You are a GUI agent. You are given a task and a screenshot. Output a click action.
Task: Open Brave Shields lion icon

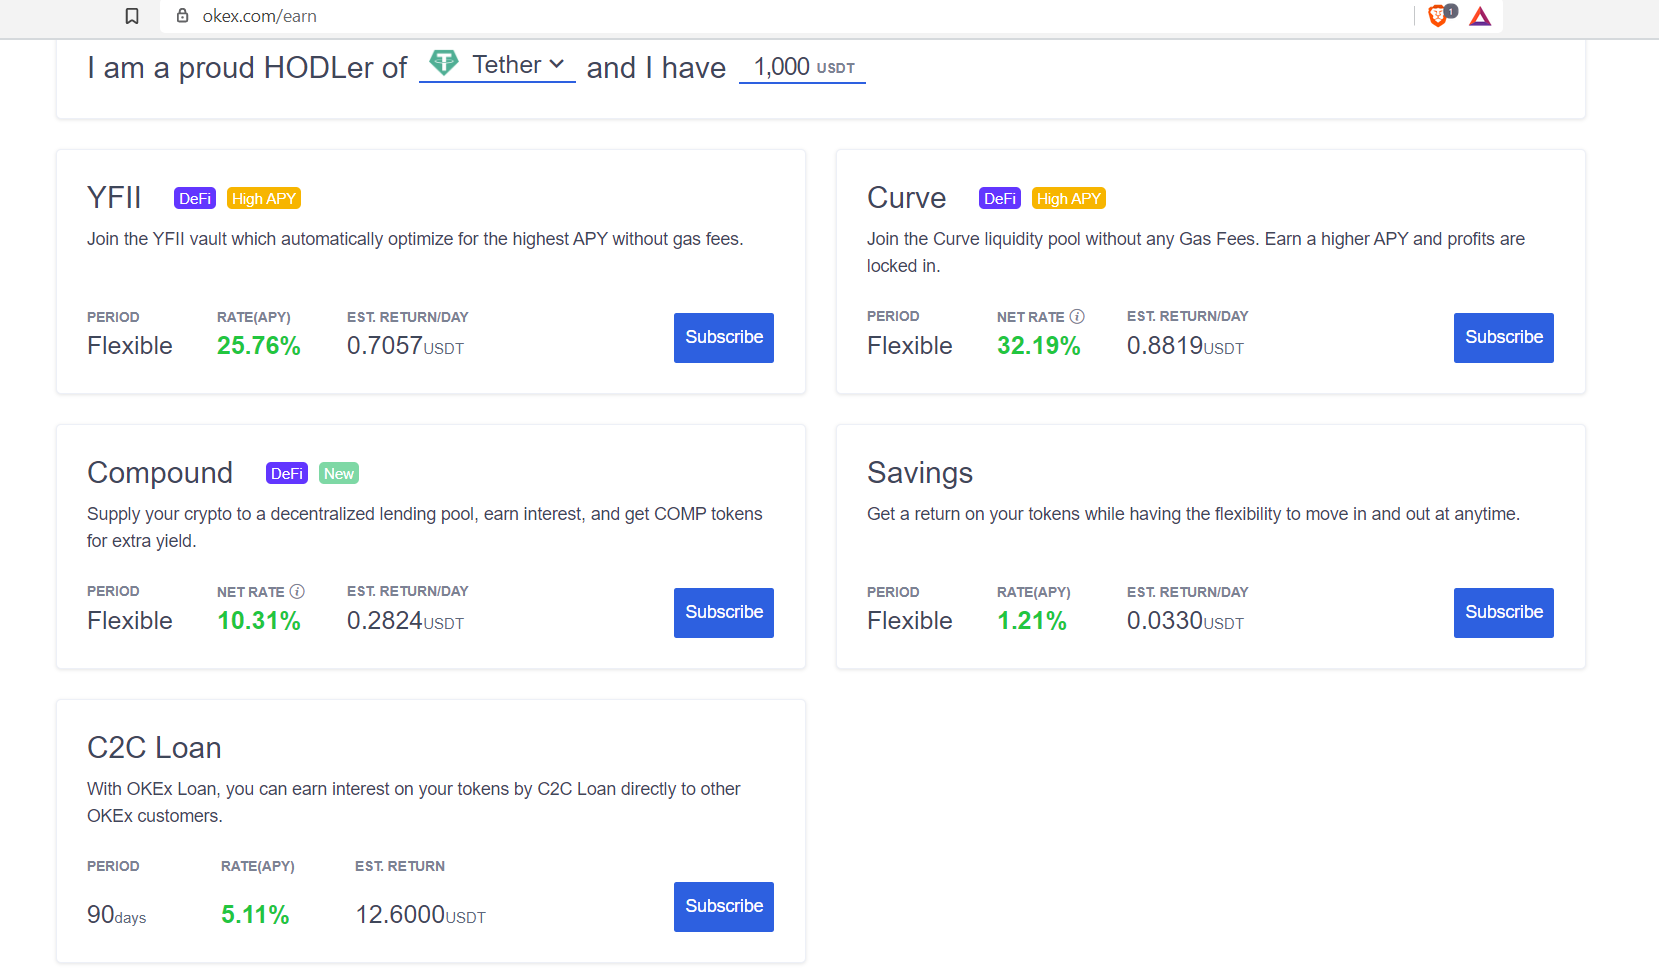1438,16
